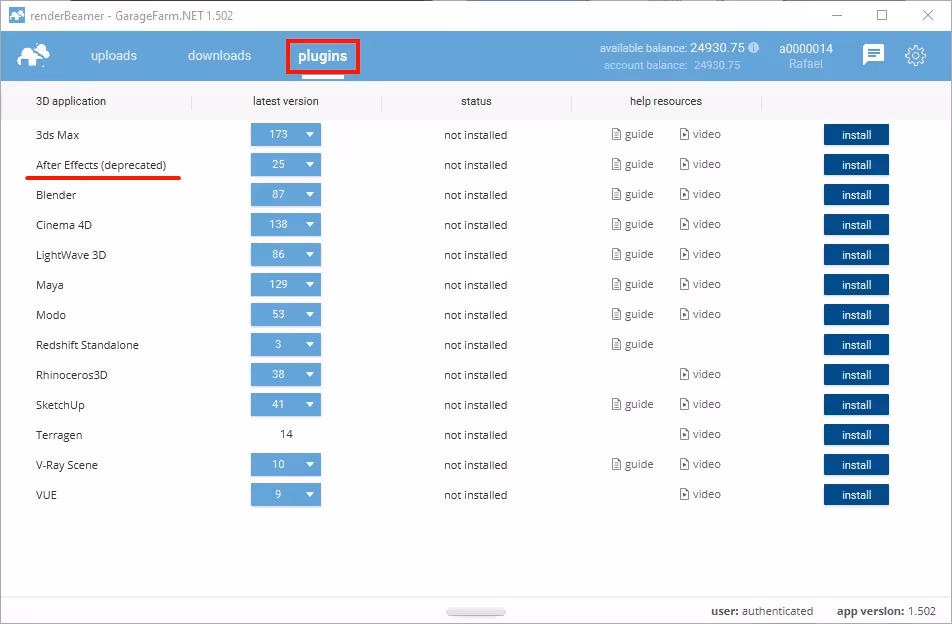Viewport: 952px width, 624px height.
Task: Expand VUE version dropdown showing 9
Action: coord(286,494)
